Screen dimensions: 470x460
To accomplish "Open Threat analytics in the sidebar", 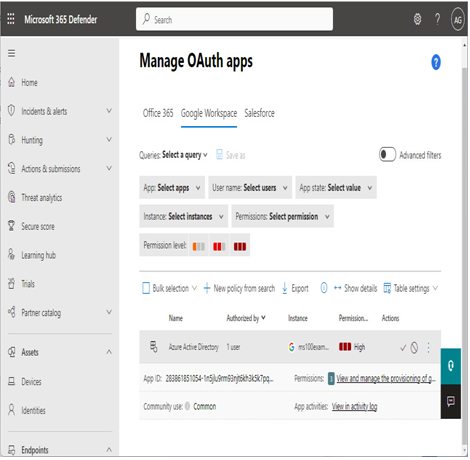I will tap(42, 198).
